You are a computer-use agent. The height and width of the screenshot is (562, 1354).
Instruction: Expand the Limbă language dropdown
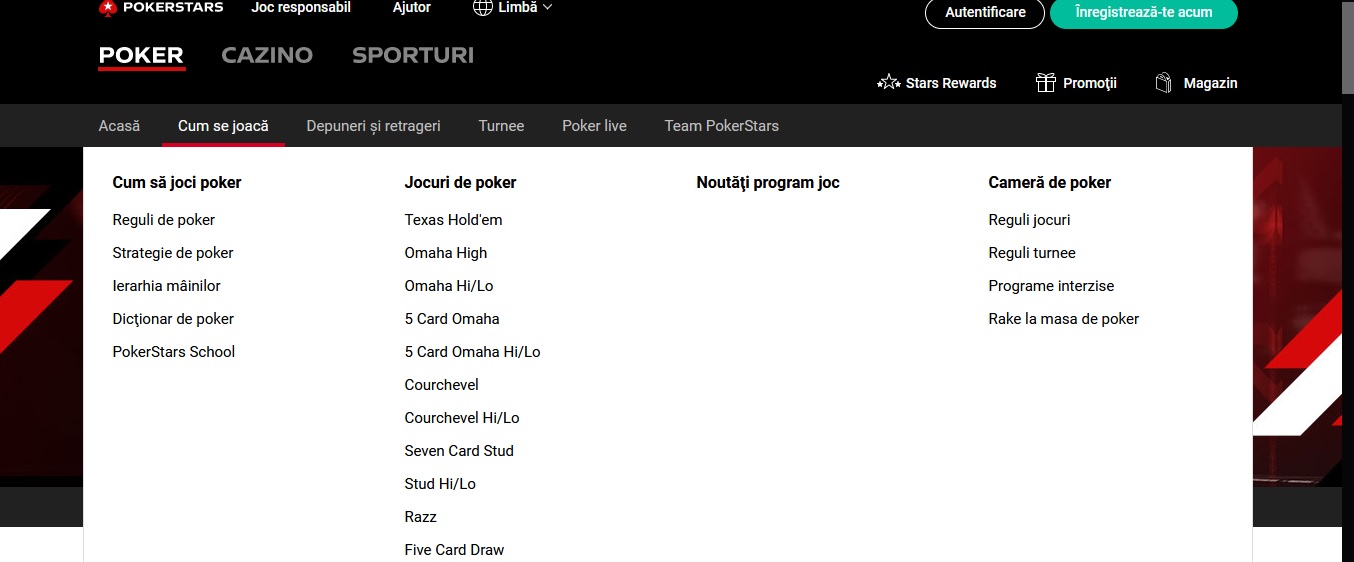tap(512, 8)
